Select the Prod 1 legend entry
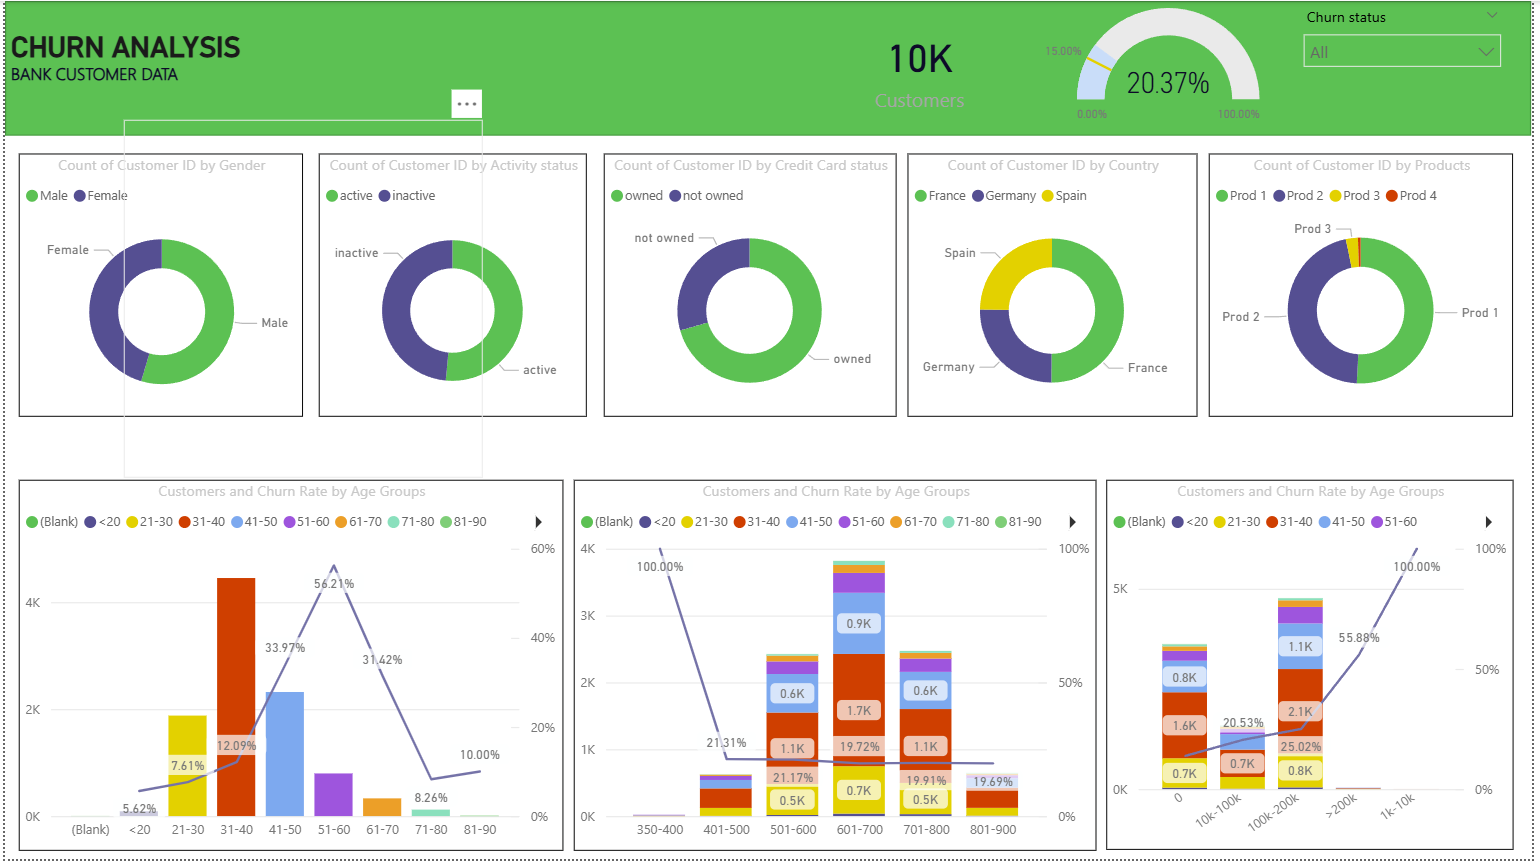 (1242, 196)
